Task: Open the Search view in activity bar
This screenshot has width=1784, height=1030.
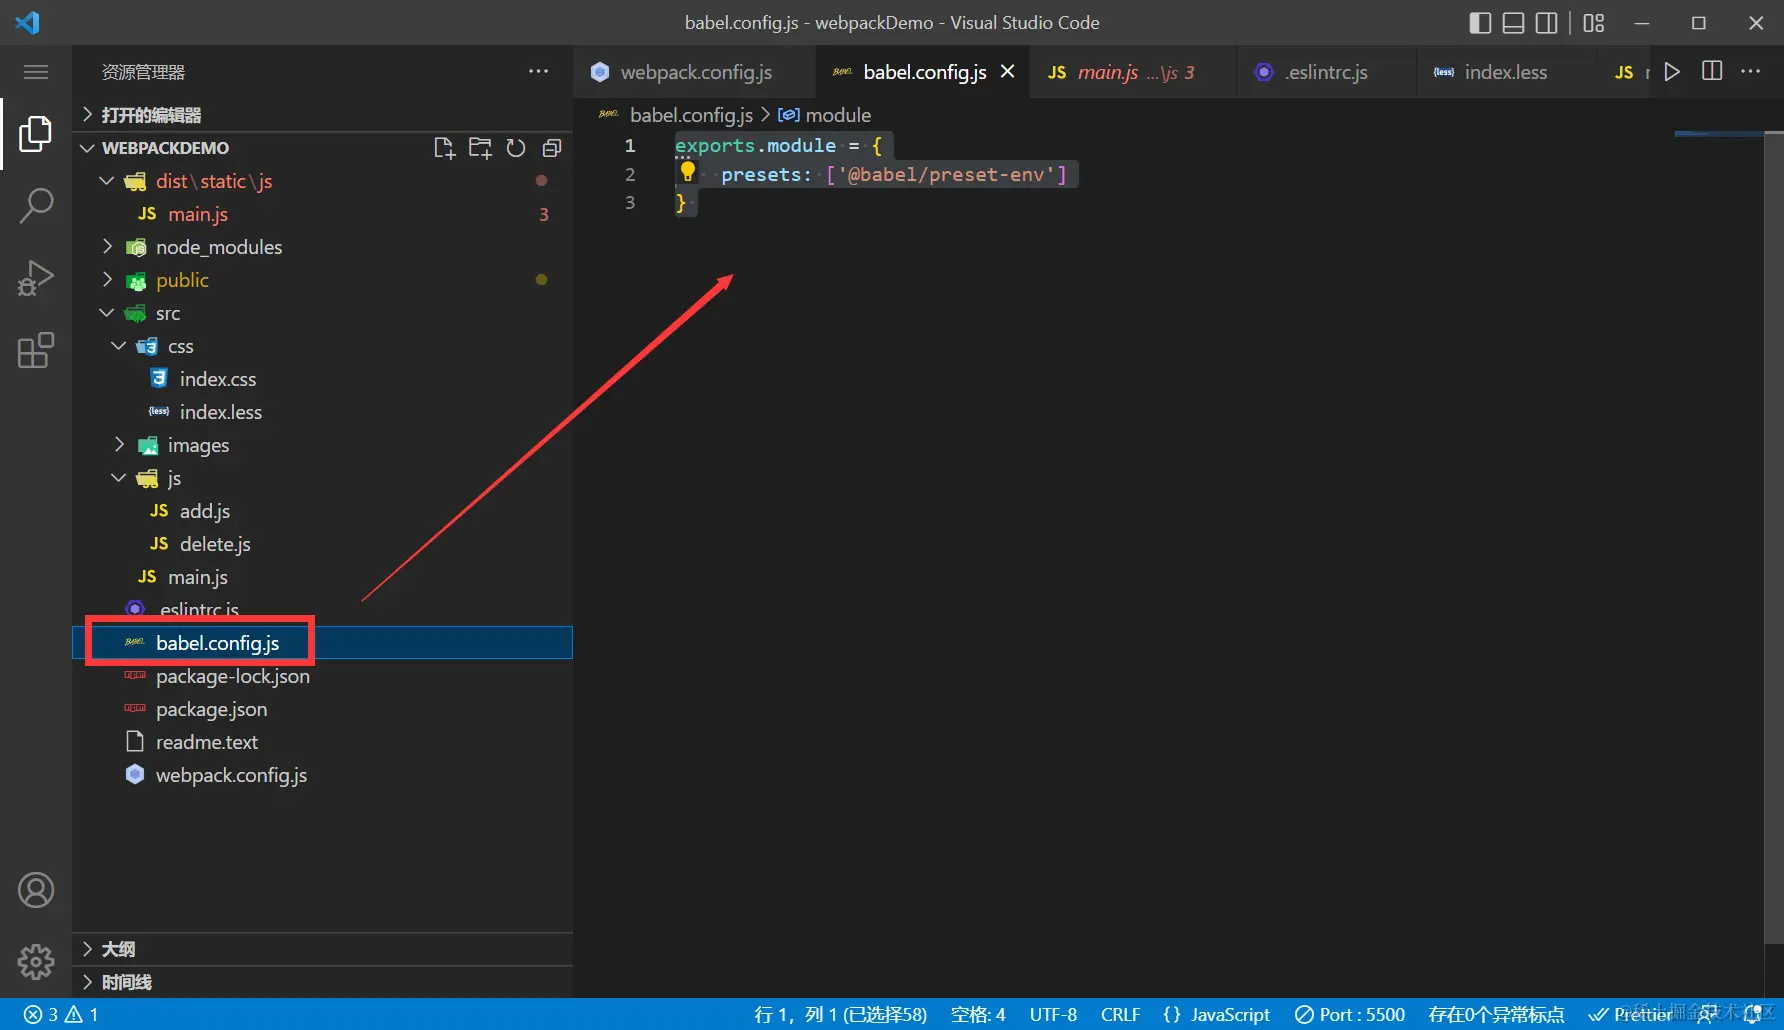Action: [35, 205]
